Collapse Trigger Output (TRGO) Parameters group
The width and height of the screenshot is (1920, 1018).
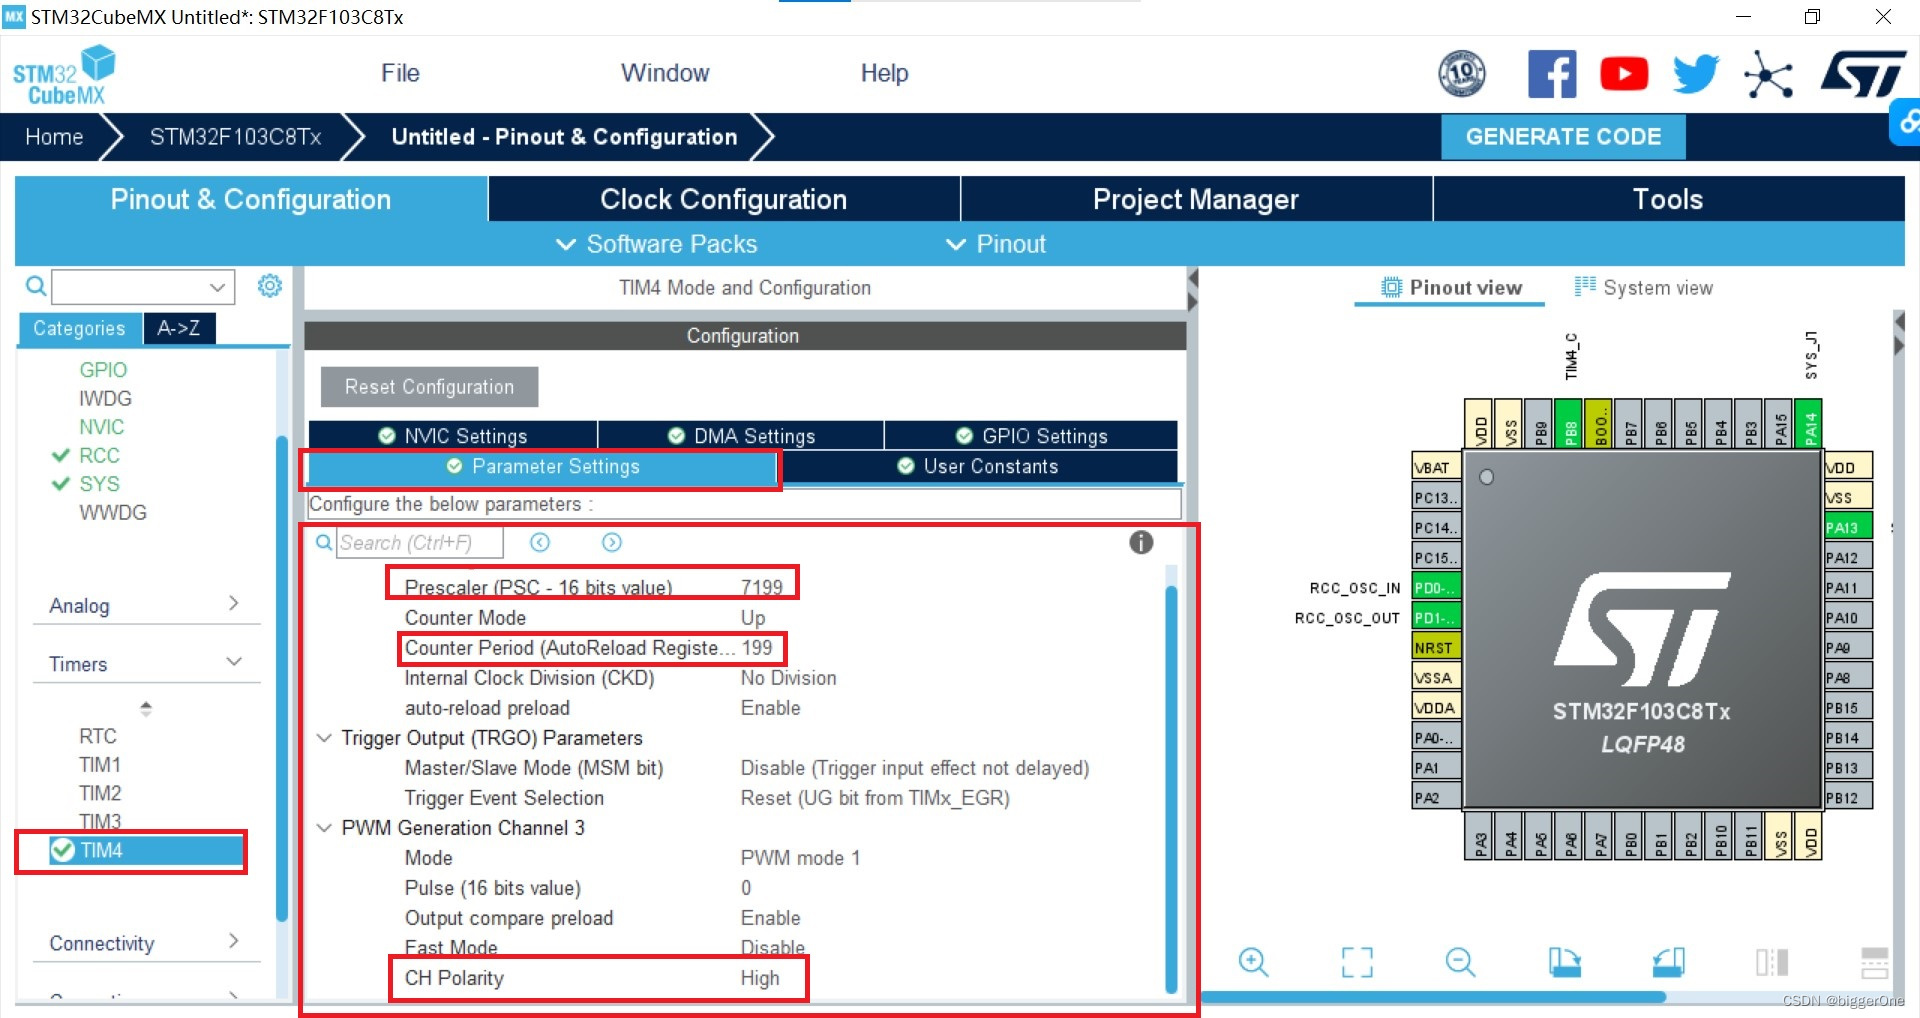coord(324,738)
